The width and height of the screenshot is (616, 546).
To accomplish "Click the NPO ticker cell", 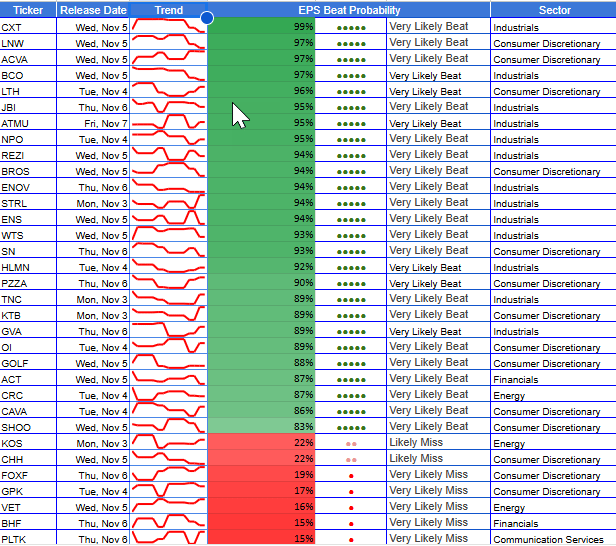I will (x=28, y=139).
